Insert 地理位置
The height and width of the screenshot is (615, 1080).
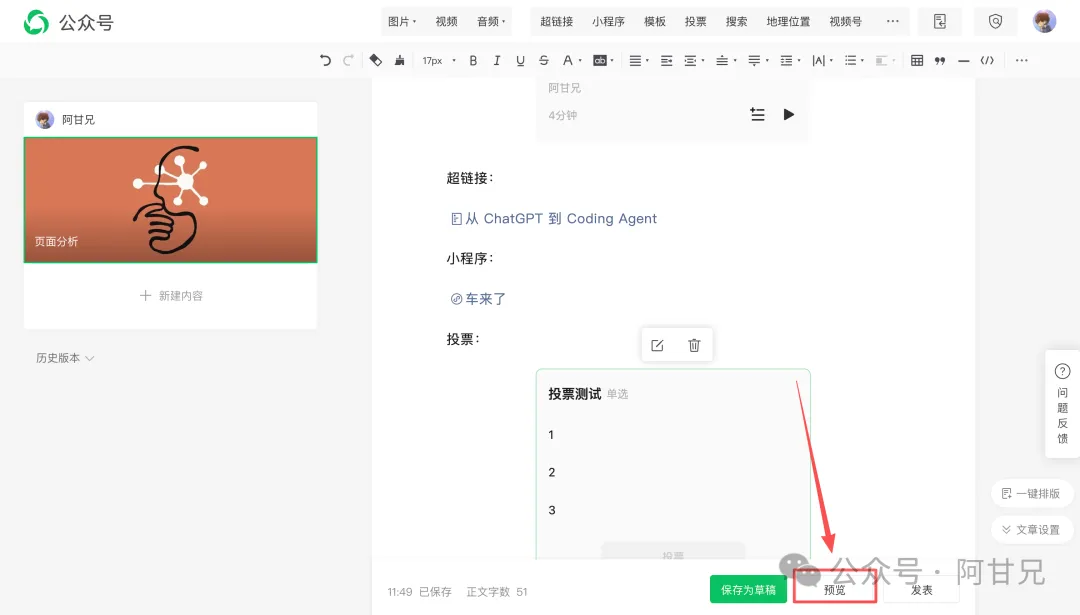coord(788,21)
